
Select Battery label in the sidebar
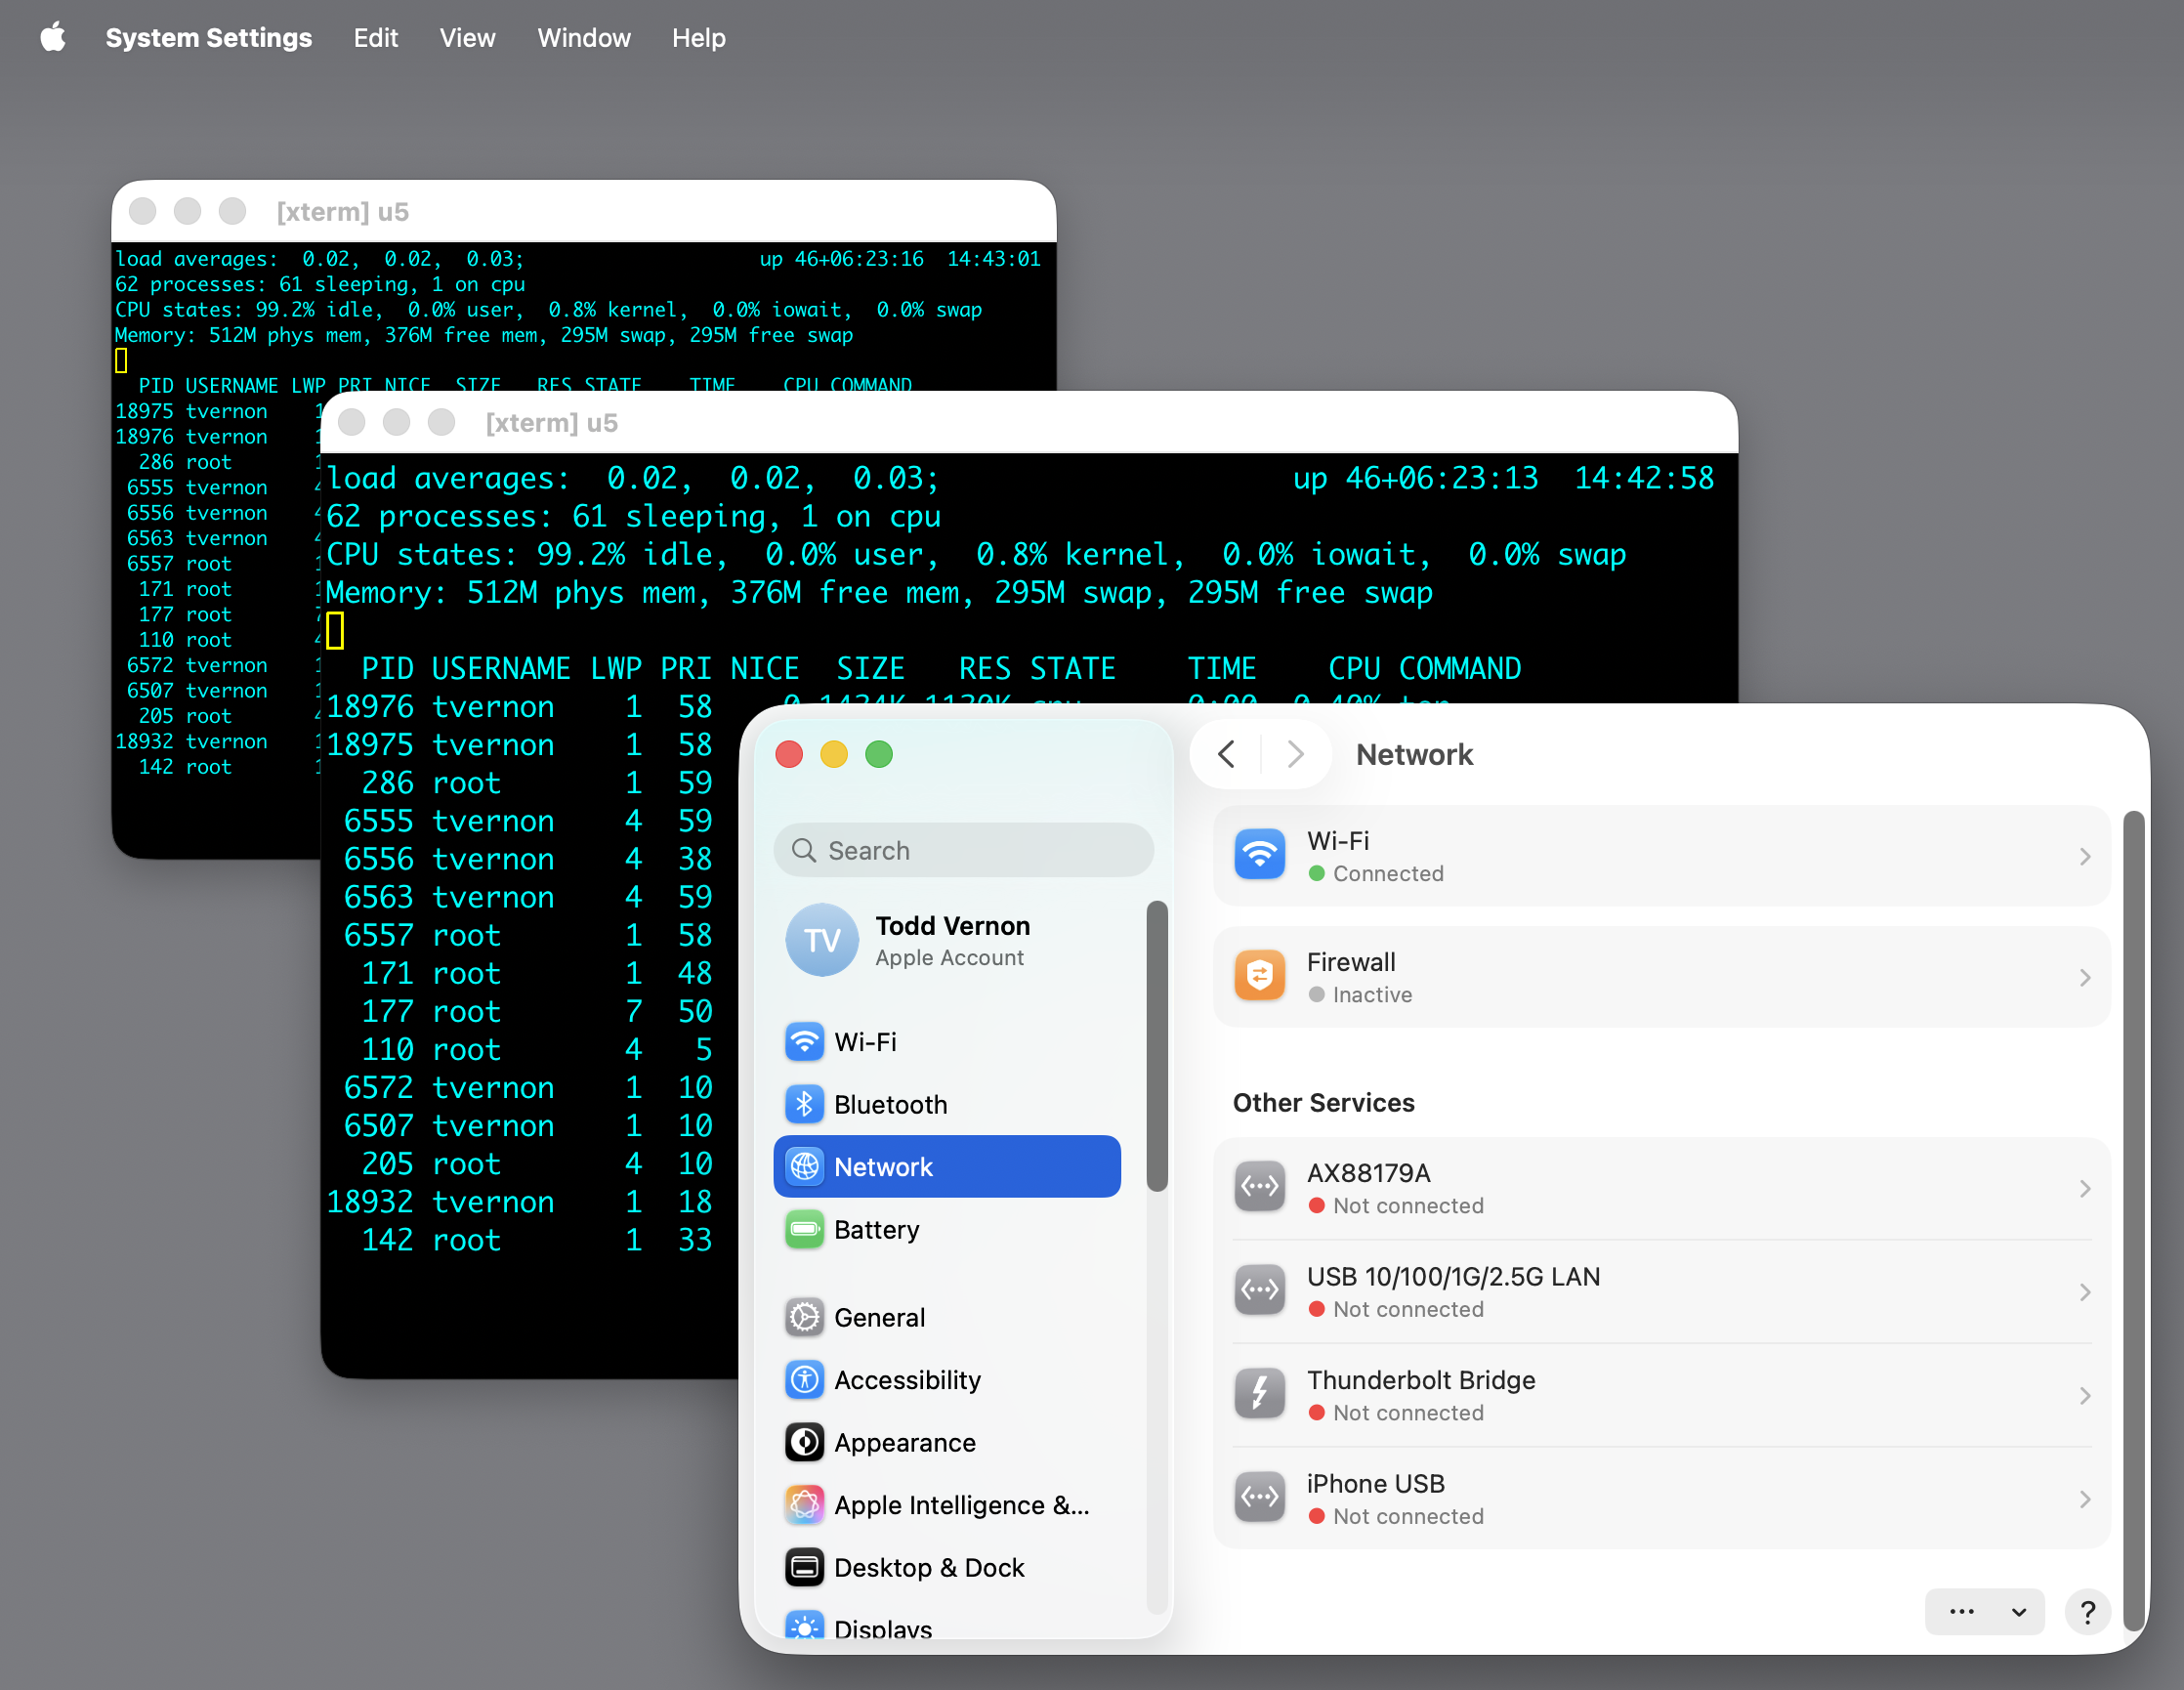[x=876, y=1229]
